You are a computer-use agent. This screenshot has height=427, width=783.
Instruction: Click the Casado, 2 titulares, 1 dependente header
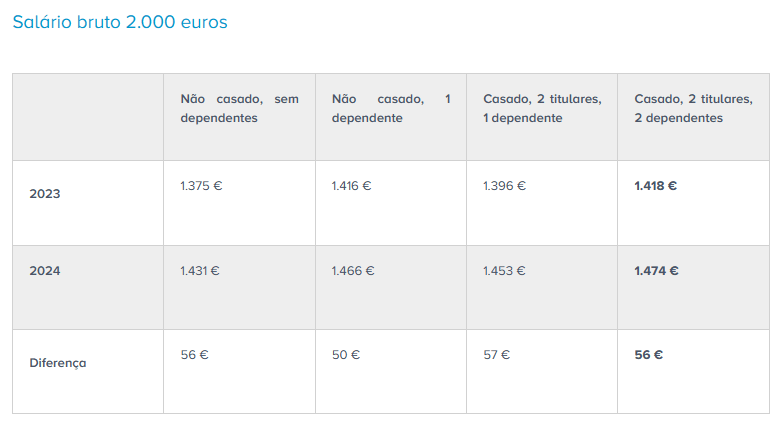pos(542,108)
